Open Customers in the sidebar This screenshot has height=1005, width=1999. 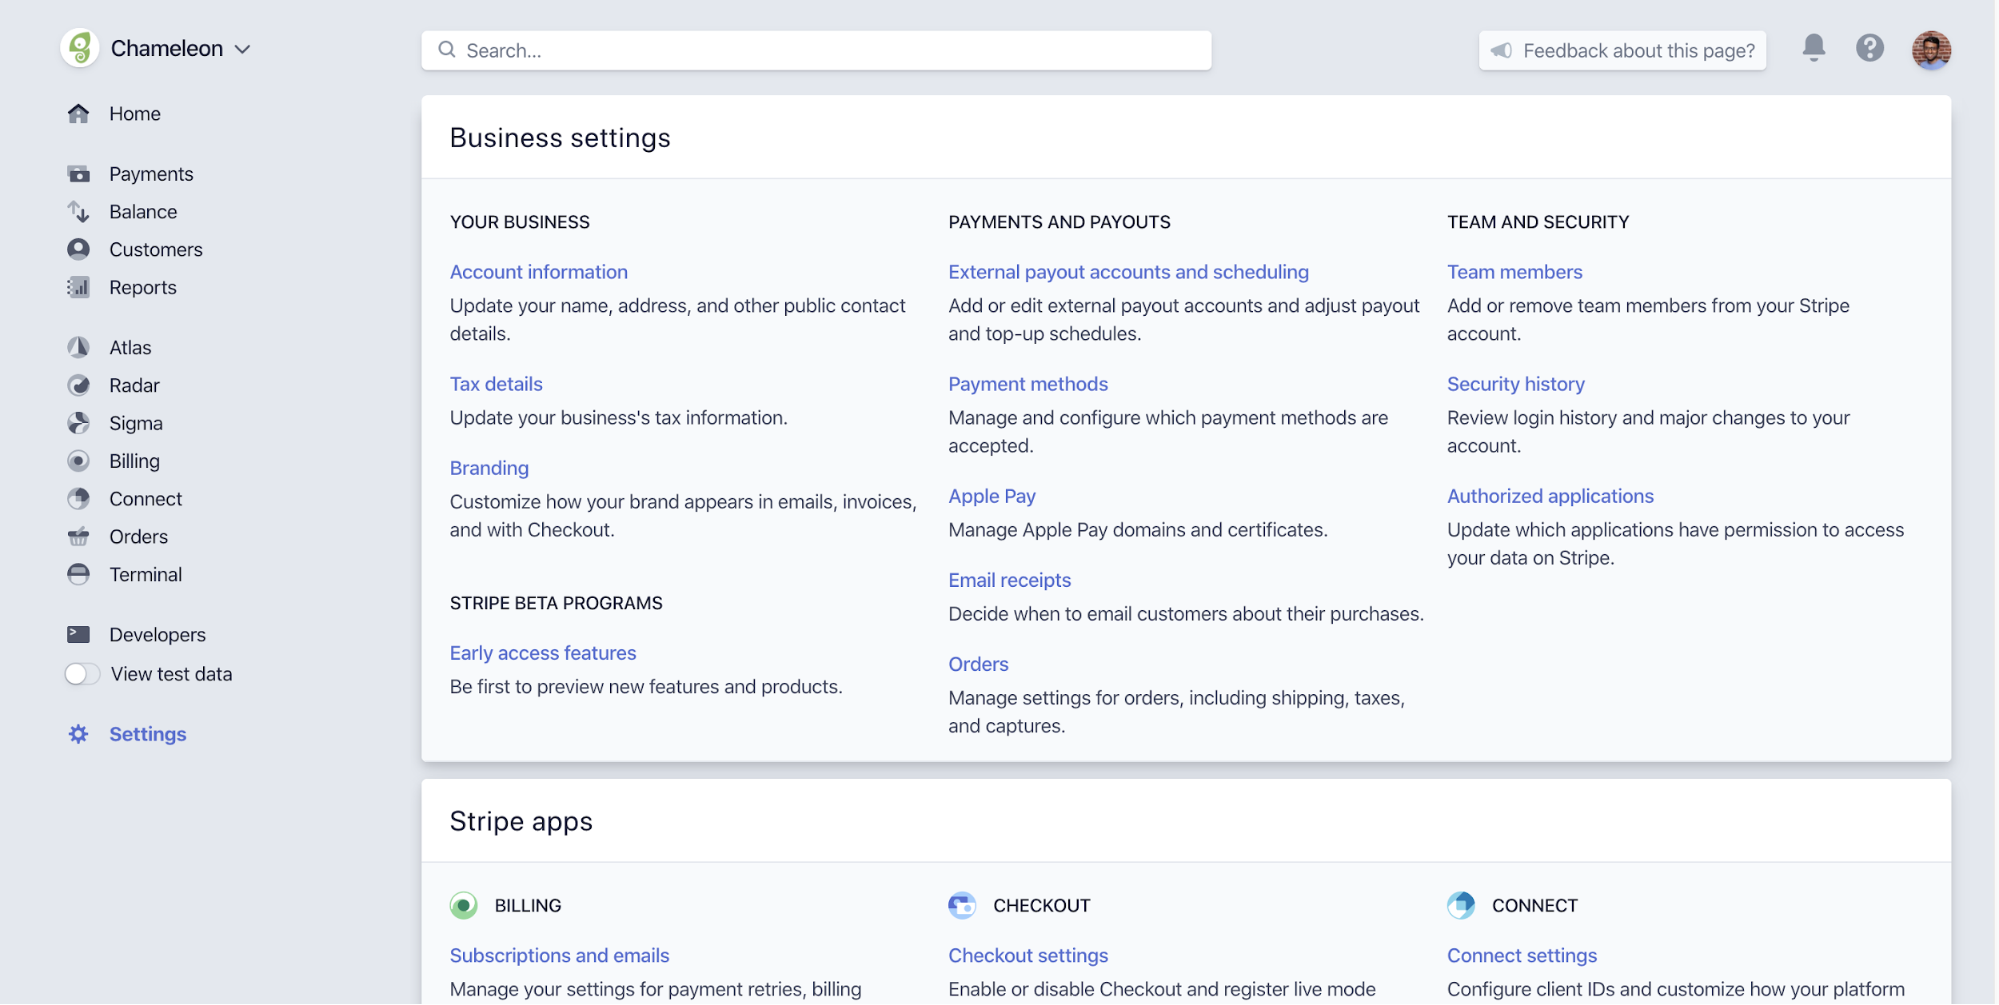coord(156,249)
